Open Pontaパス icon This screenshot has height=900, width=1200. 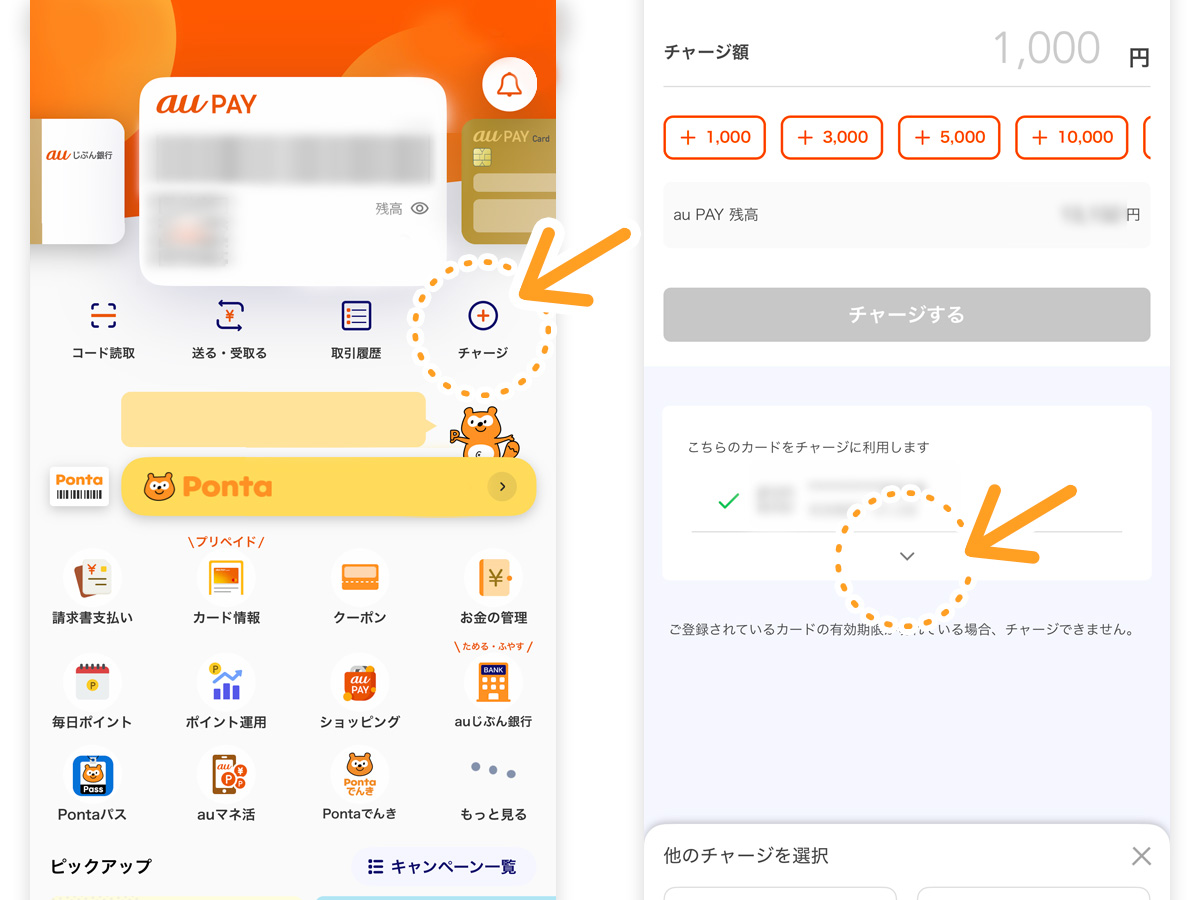(x=92, y=775)
